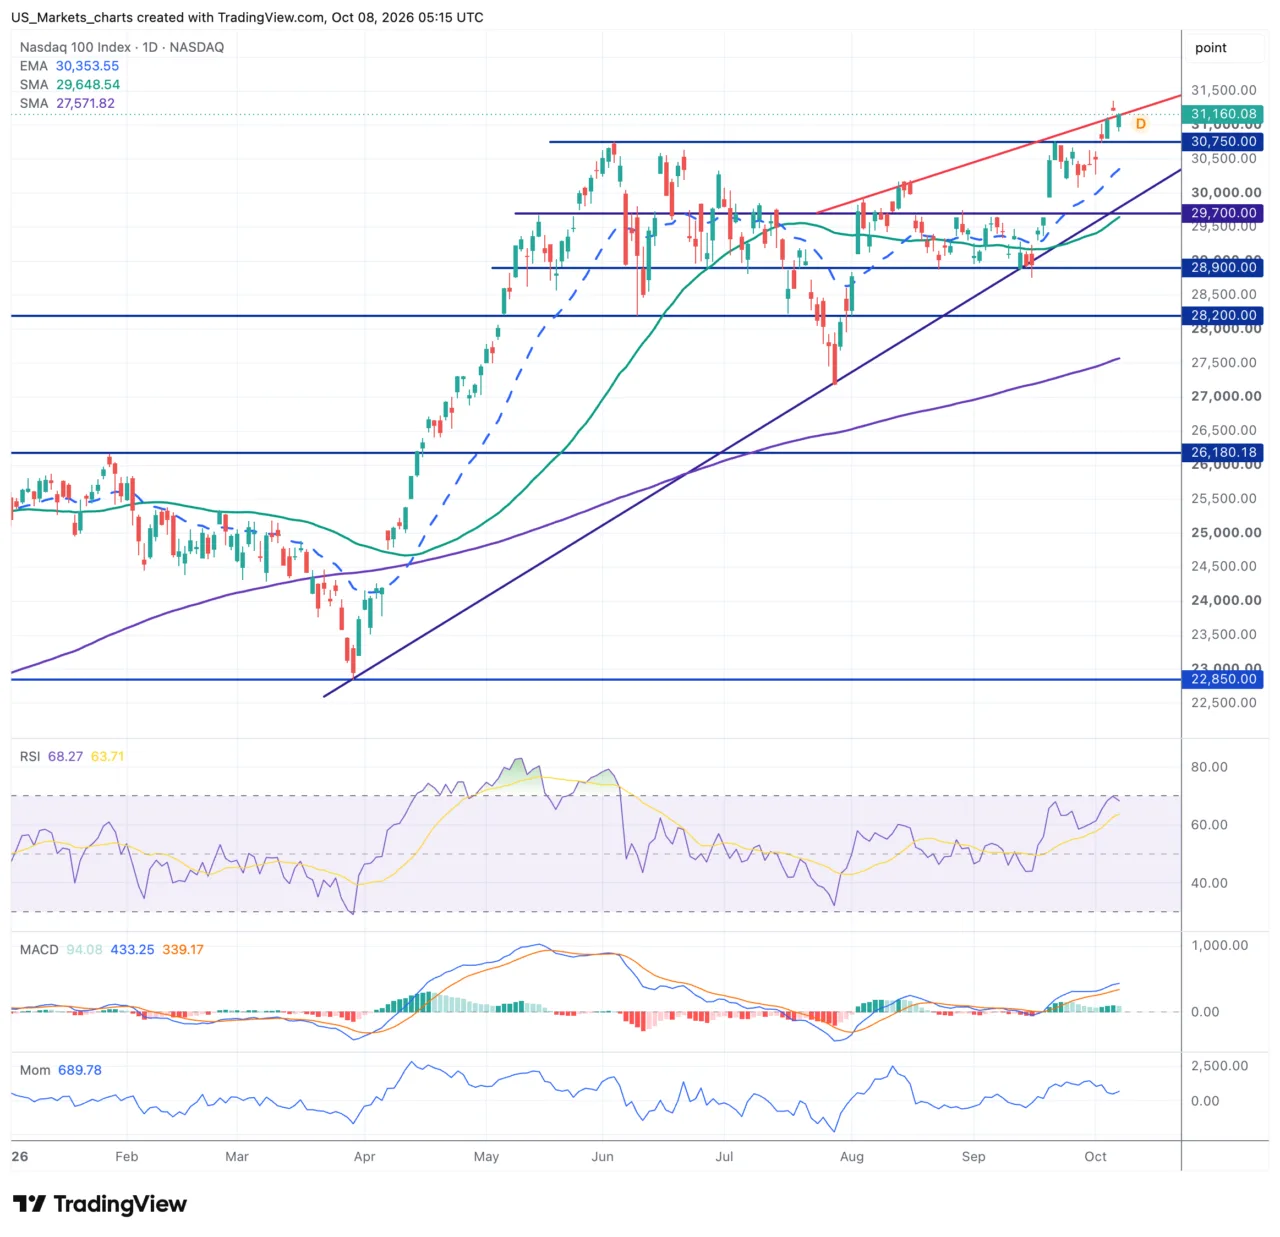Click the EMA 30,353.55 legend value
1280x1237 pixels.
pyautogui.click(x=87, y=66)
